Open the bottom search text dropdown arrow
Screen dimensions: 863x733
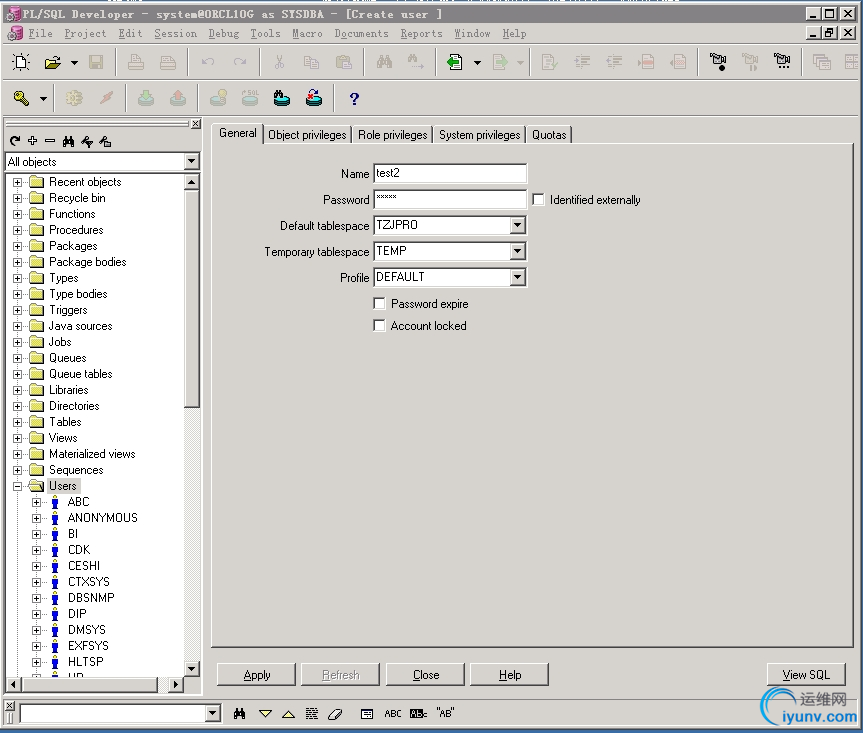click(x=213, y=714)
